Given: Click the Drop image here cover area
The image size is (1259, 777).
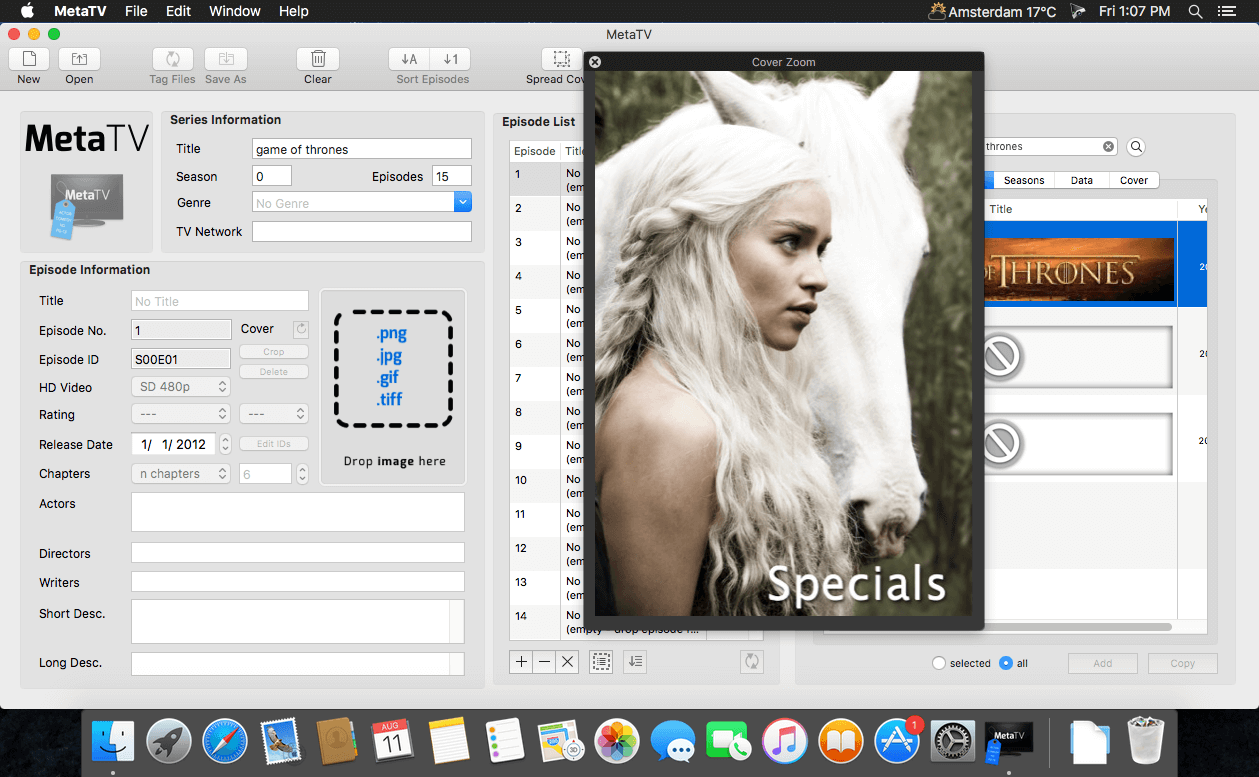Looking at the screenshot, I should [393, 388].
